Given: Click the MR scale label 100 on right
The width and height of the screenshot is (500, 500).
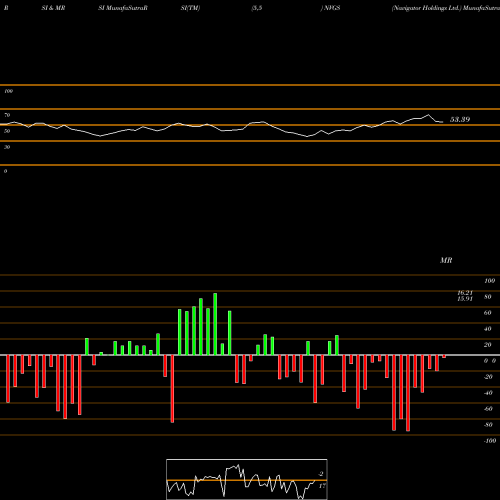Looking at the screenshot, I should [490, 281].
